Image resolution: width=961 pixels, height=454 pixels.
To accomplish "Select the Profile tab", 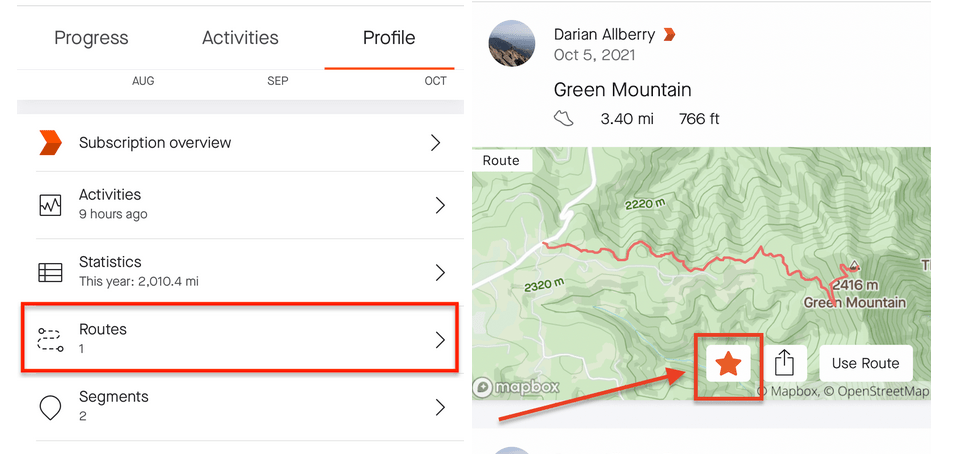I will (x=389, y=38).
